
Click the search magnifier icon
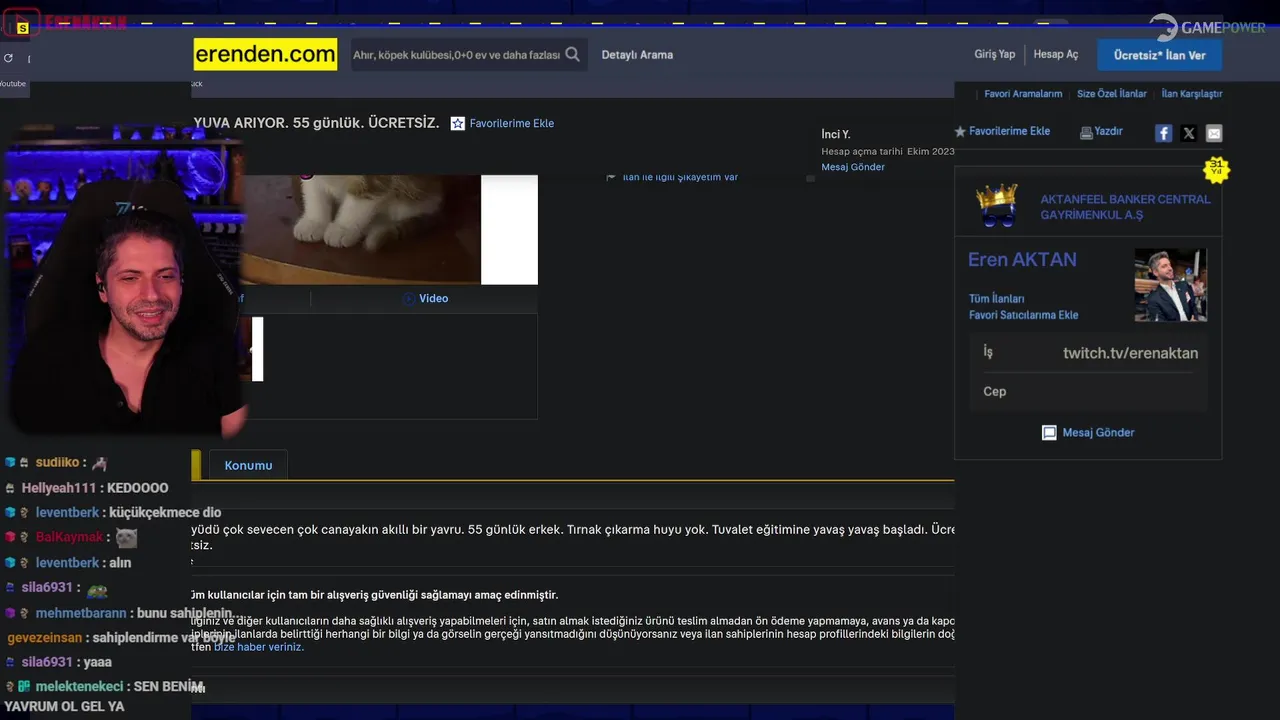[x=572, y=55]
